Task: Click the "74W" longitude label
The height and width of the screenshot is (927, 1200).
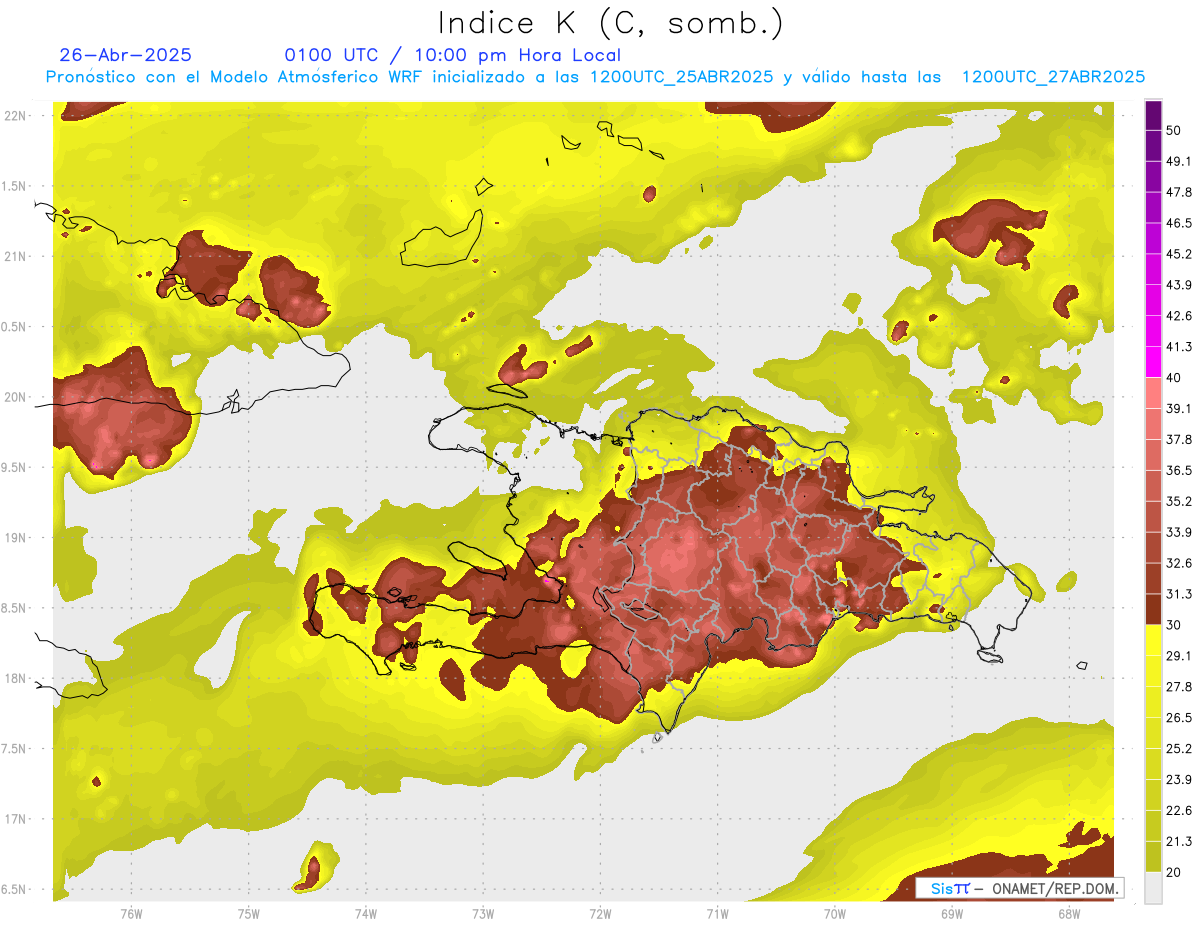Action: pyautogui.click(x=366, y=914)
